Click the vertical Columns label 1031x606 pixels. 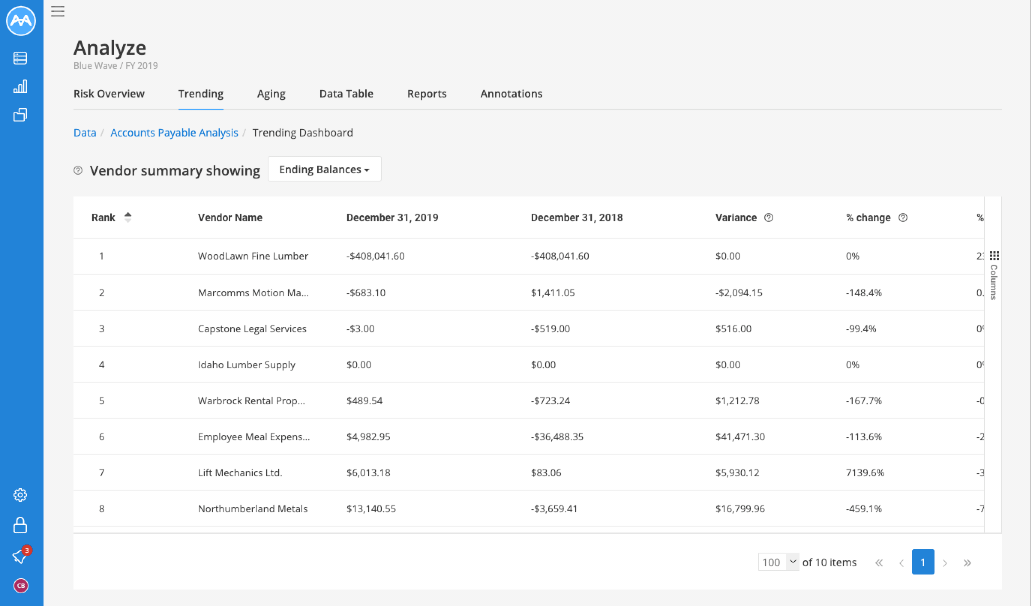tap(994, 282)
